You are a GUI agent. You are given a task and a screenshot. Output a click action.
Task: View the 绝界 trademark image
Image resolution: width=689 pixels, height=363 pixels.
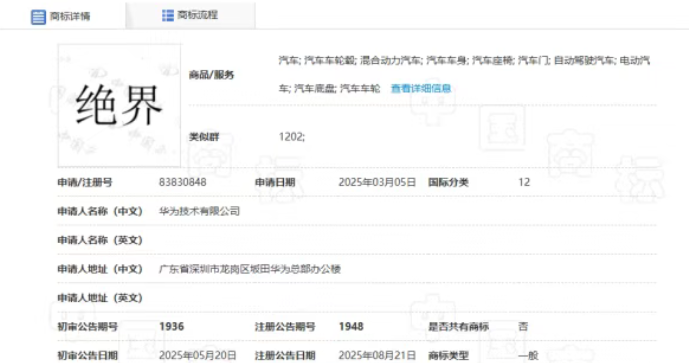(x=119, y=105)
